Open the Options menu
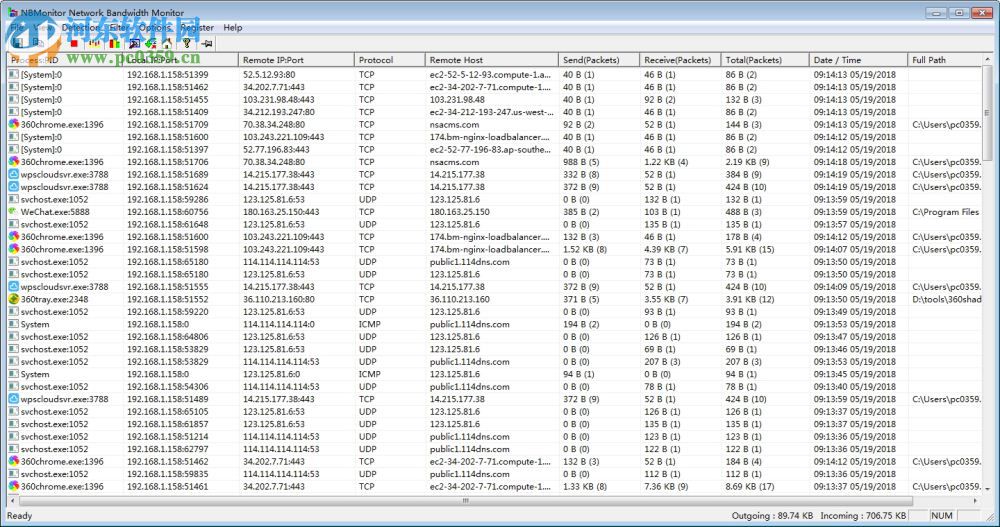 coord(155,27)
